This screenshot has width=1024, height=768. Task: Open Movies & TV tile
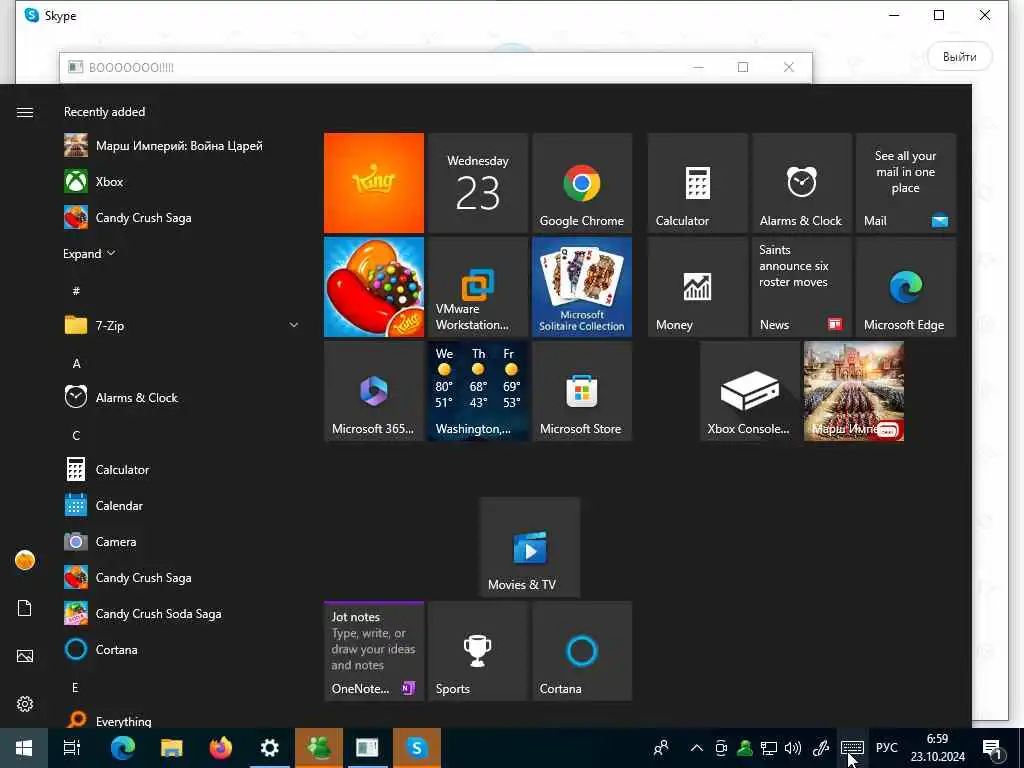click(x=530, y=547)
